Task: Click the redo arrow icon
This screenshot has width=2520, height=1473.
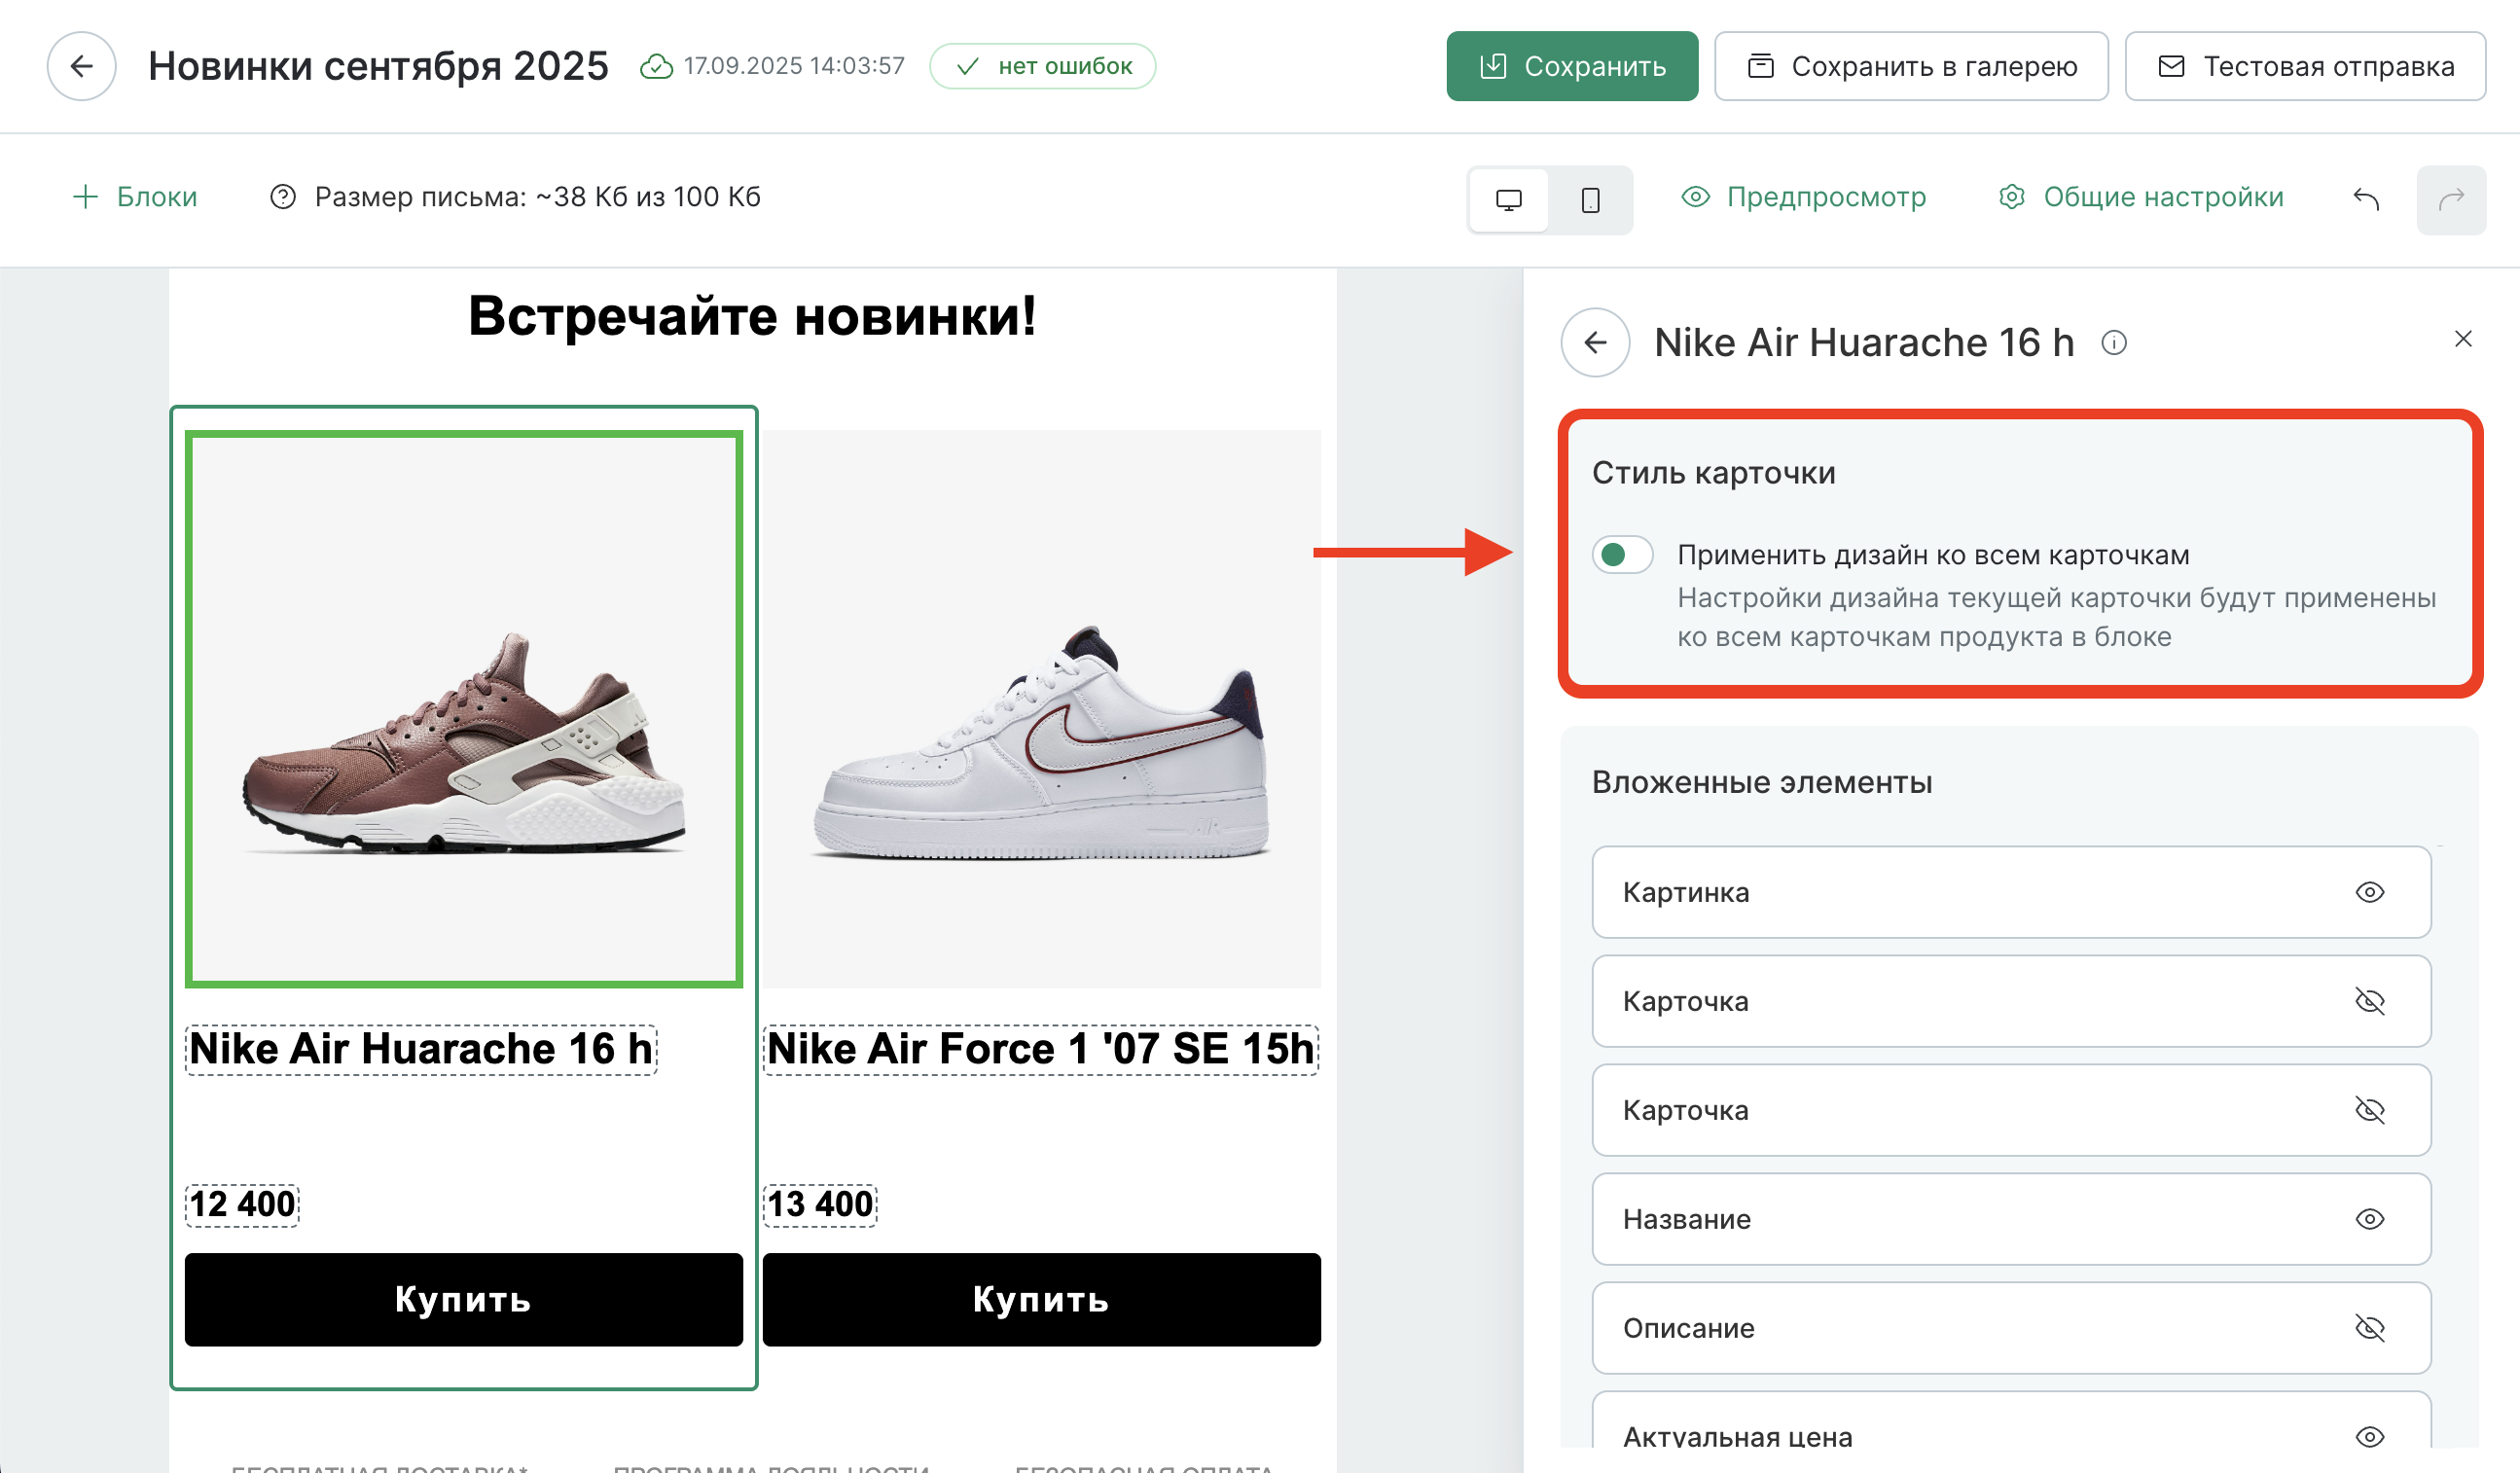Action: click(2451, 200)
